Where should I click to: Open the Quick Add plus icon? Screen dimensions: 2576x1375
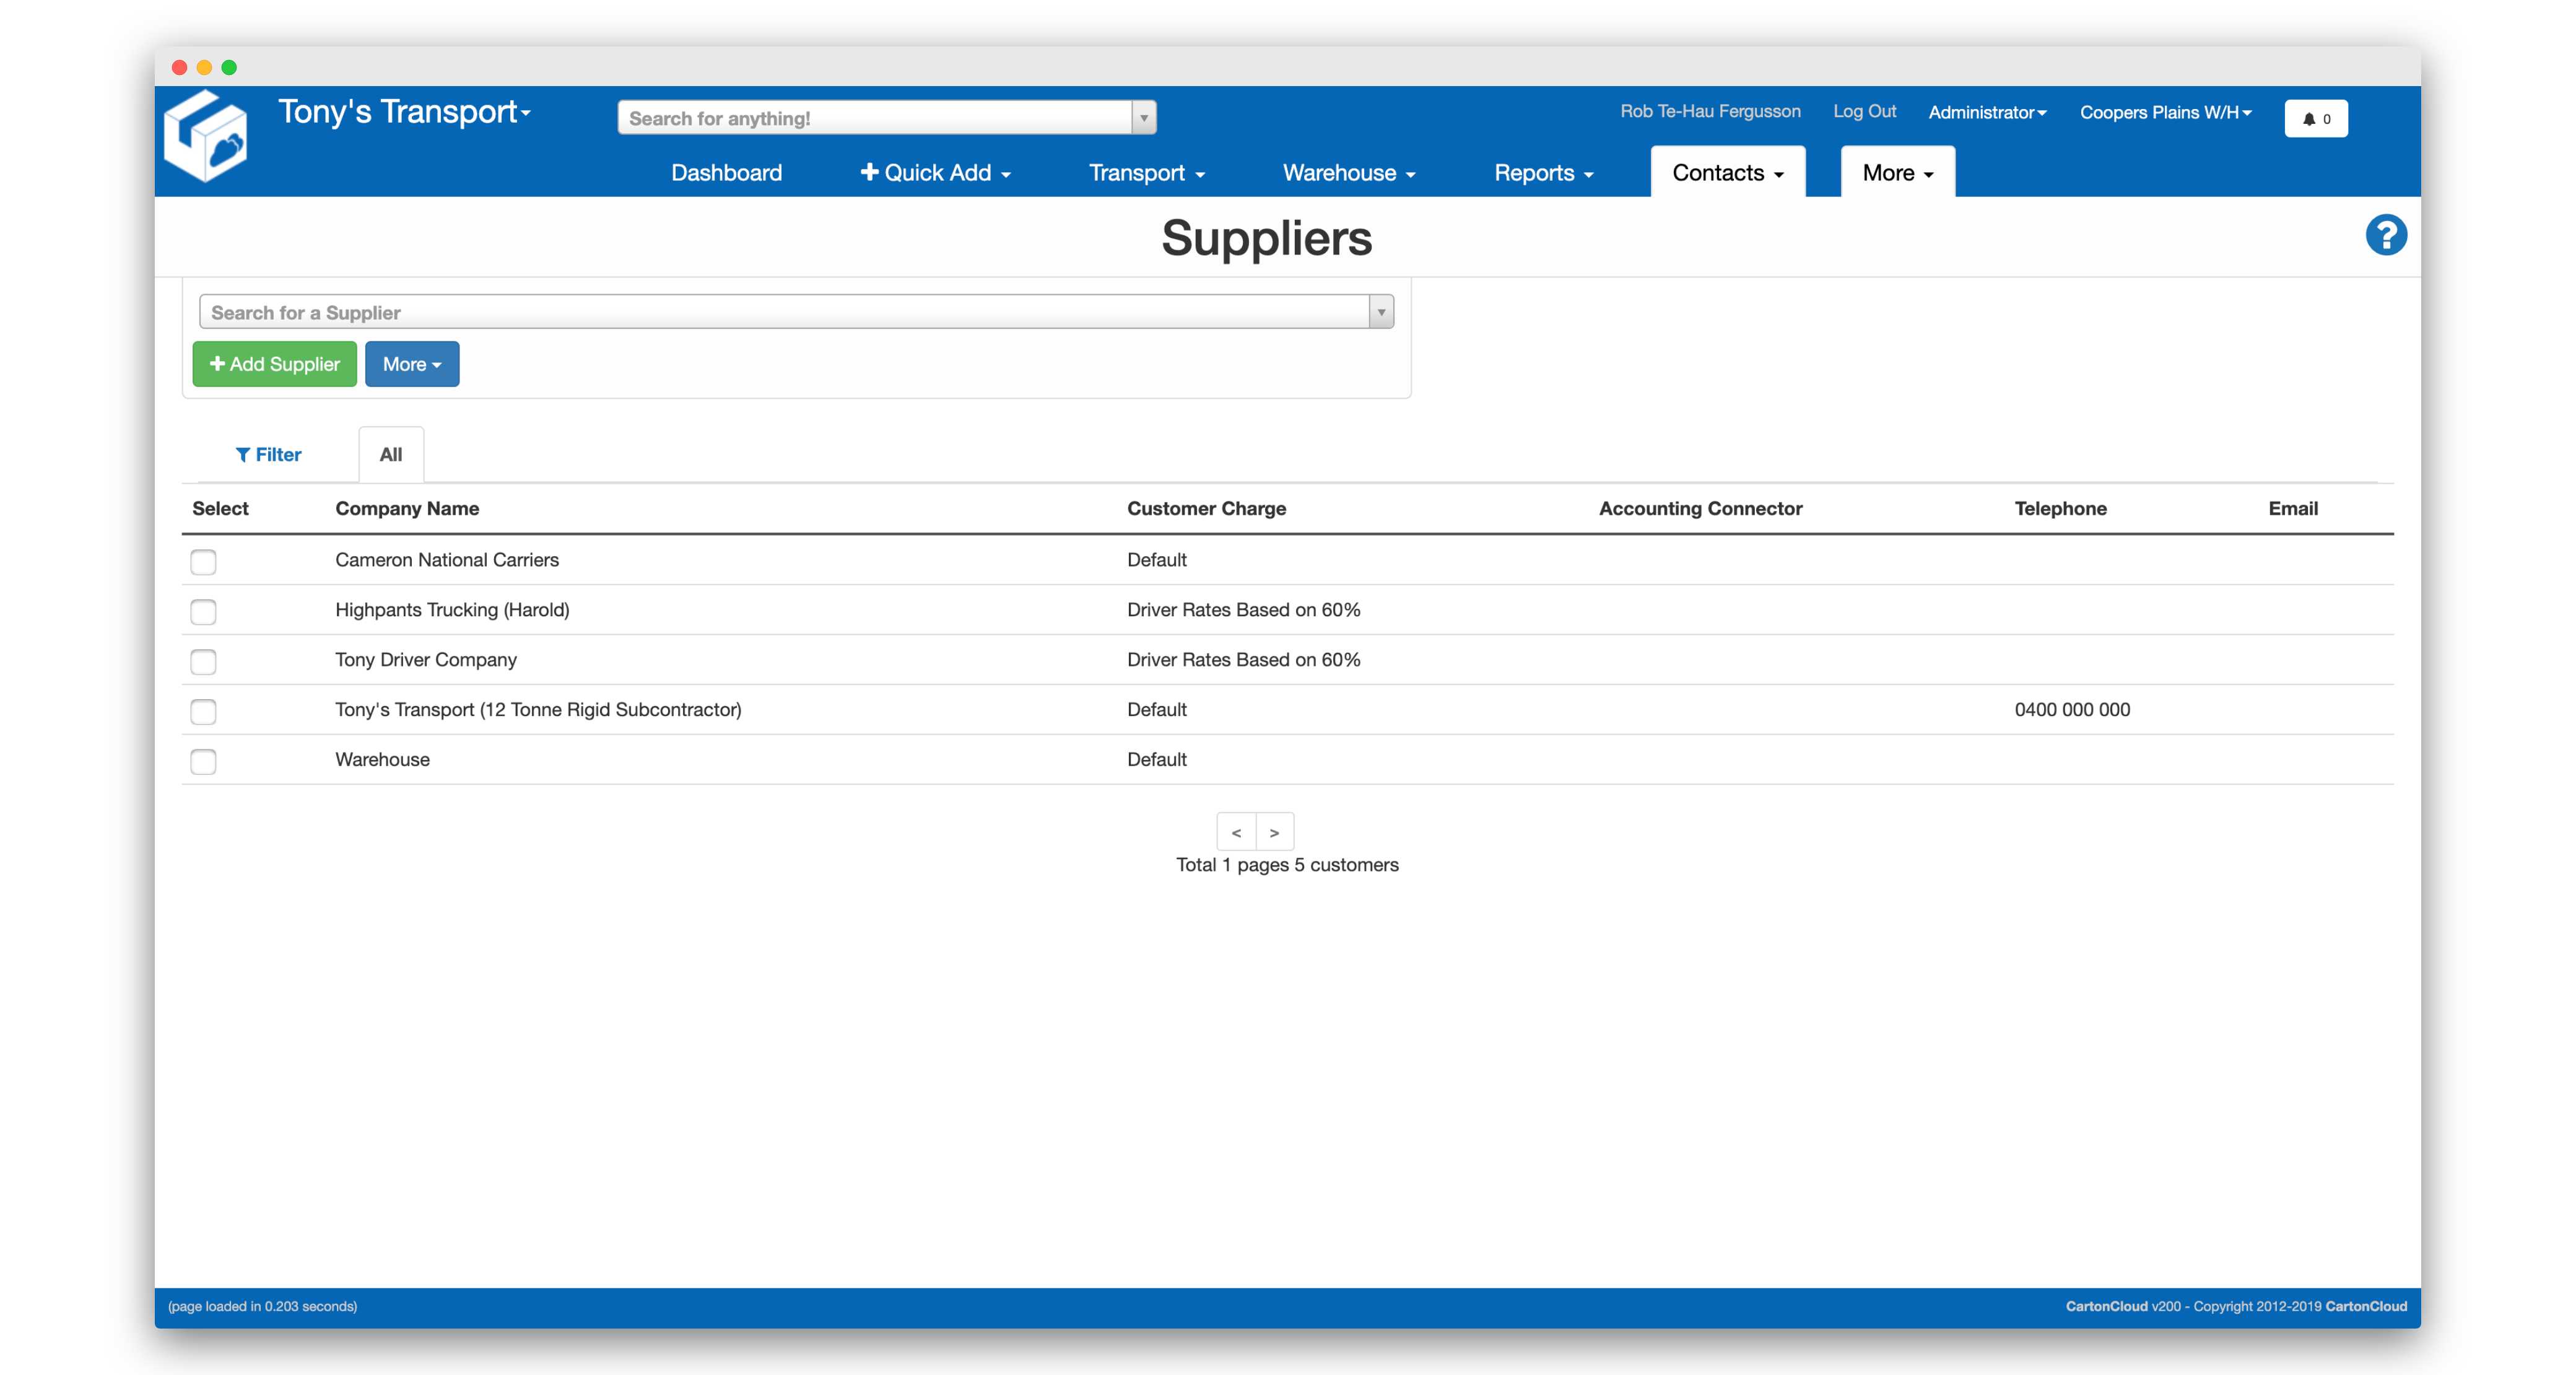pos(870,172)
